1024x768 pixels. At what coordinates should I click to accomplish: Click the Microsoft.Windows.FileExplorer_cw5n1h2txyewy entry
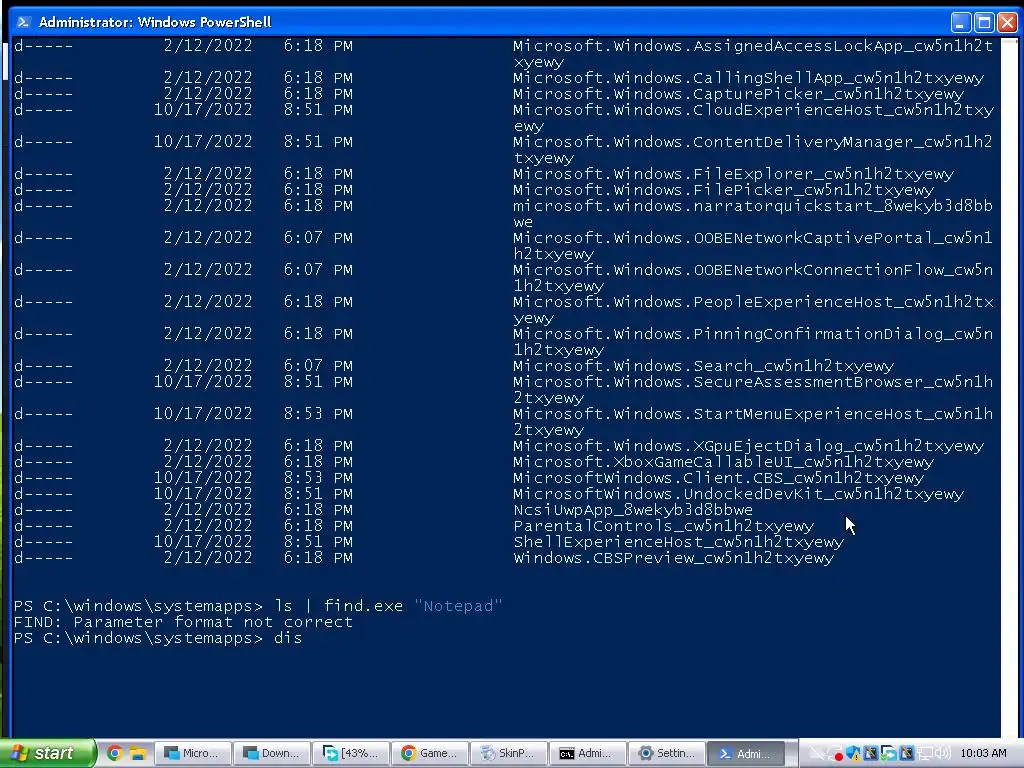pos(733,174)
